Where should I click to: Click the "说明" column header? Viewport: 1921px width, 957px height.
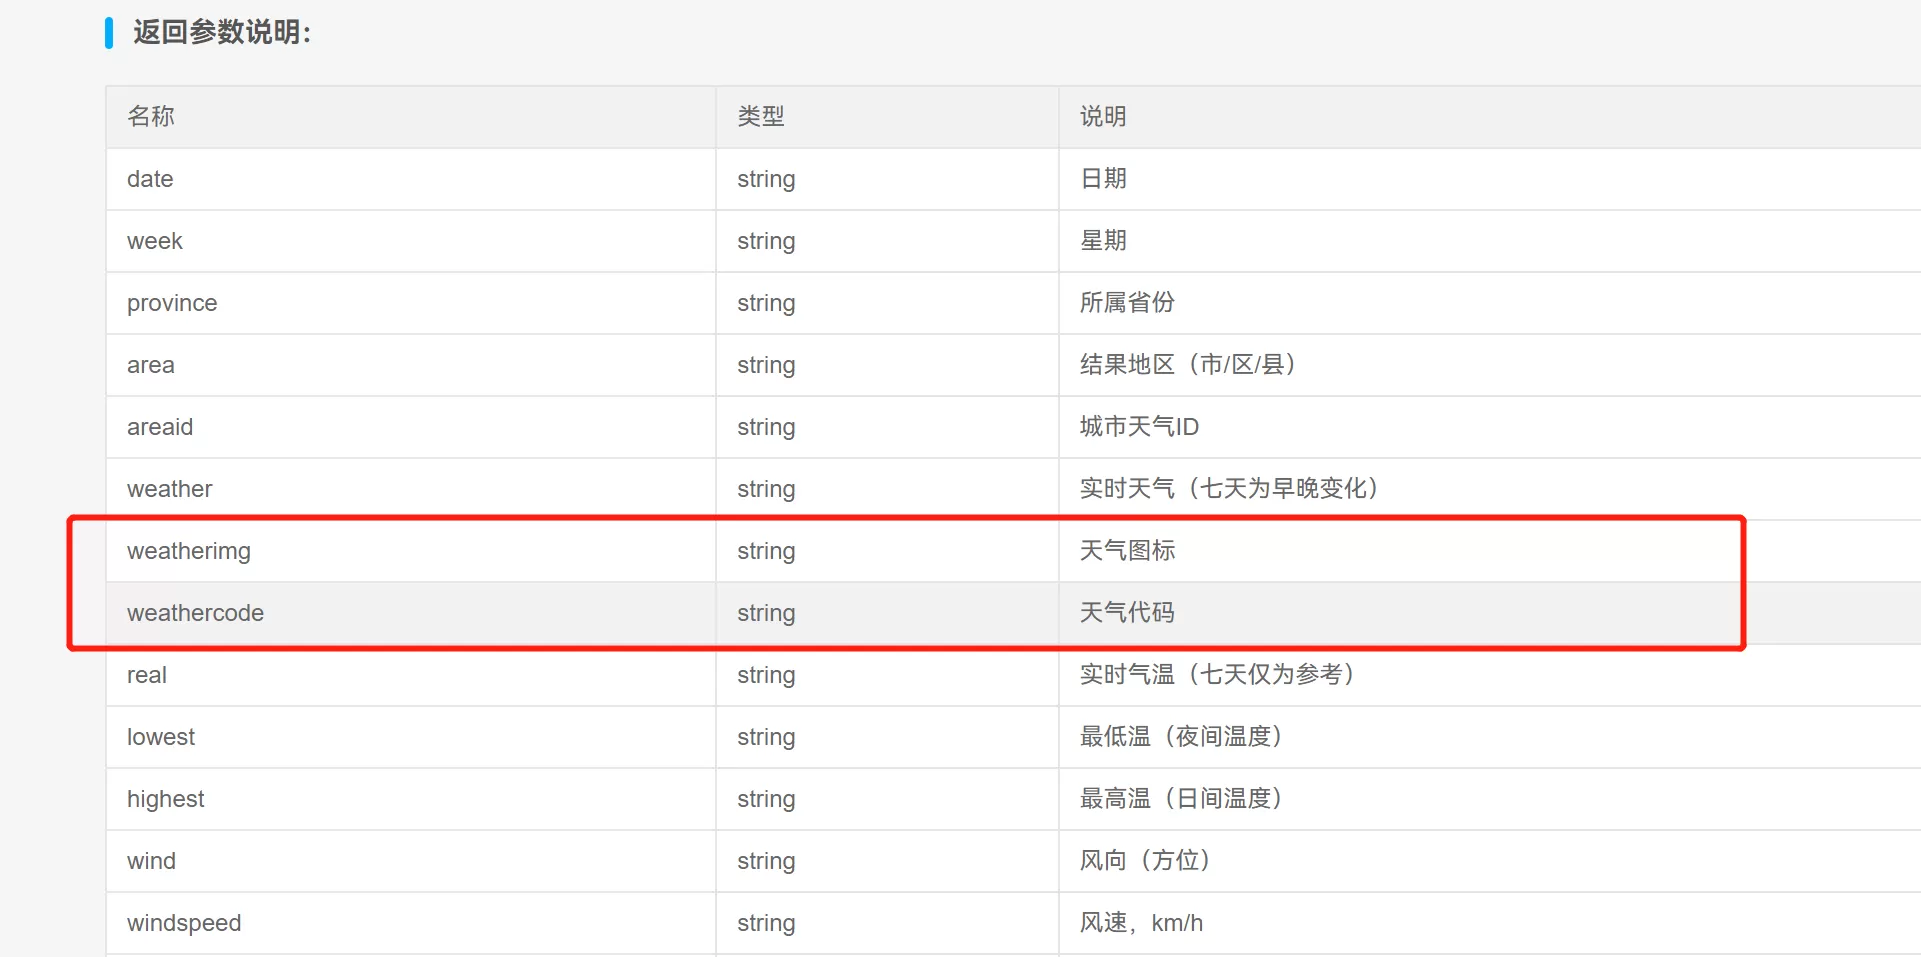pos(1102,117)
